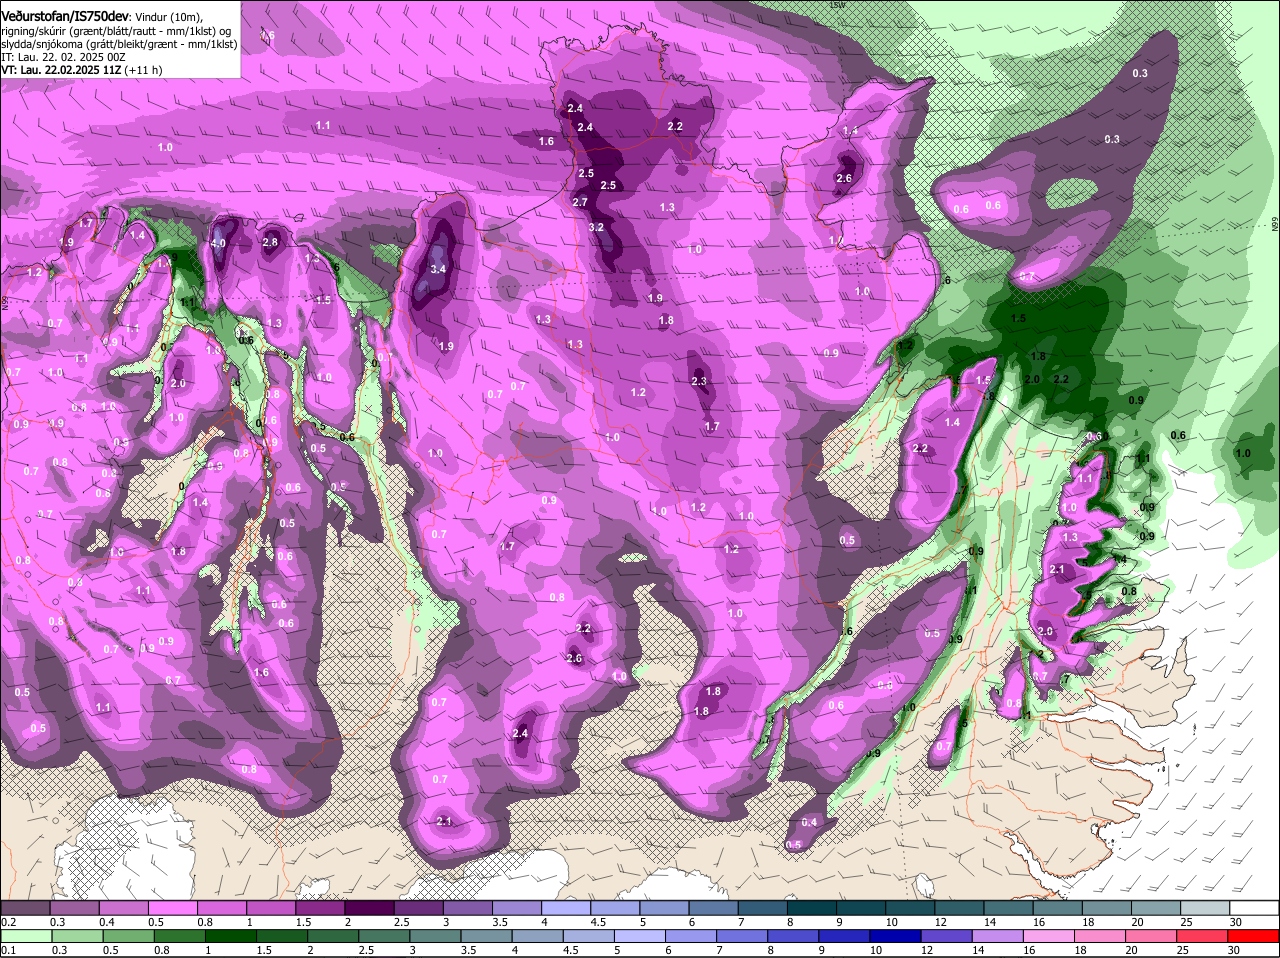The image size is (1280, 958).
Task: Click the white 30 swatch in the upper legend row
Action: pyautogui.click(x=1254, y=907)
